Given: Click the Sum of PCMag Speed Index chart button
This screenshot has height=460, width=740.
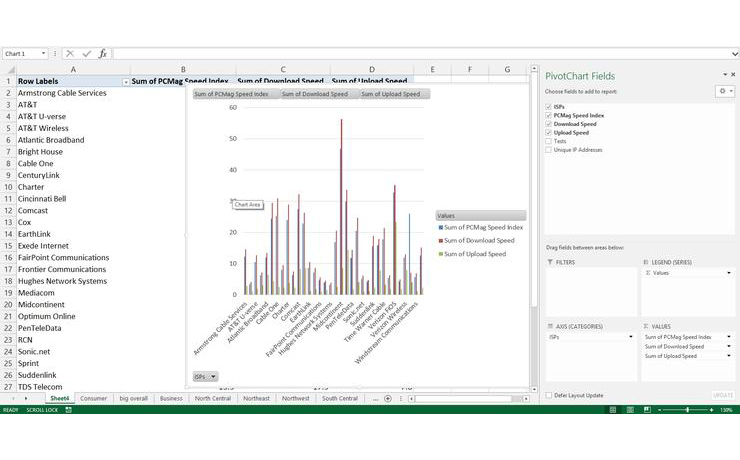Looking at the screenshot, I should tap(232, 94).
